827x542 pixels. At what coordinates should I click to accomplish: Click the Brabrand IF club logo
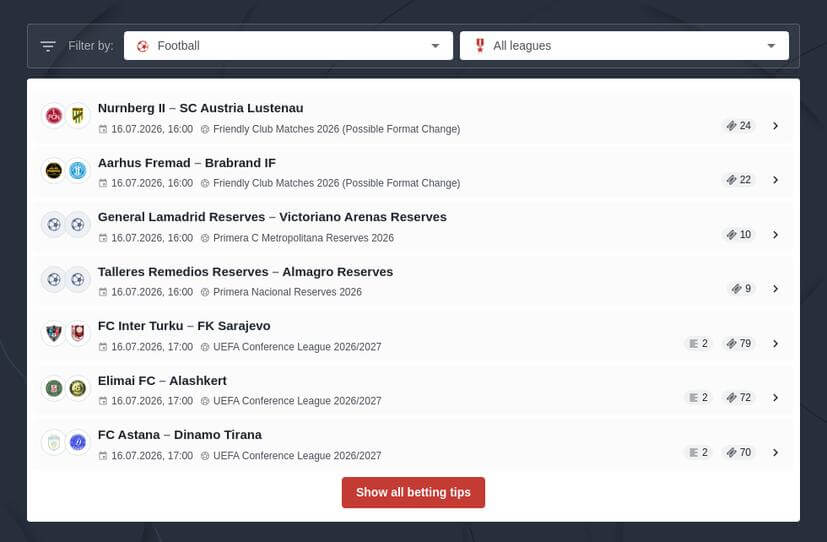coord(78,170)
